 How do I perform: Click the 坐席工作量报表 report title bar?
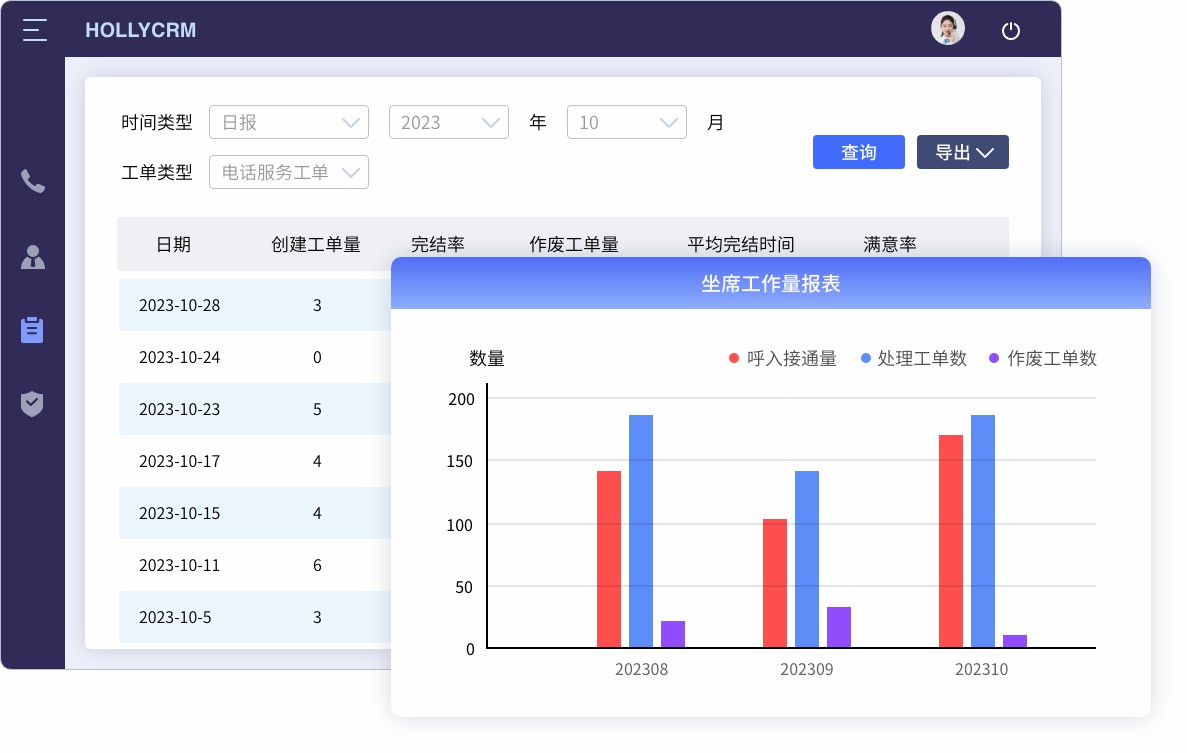(x=770, y=283)
